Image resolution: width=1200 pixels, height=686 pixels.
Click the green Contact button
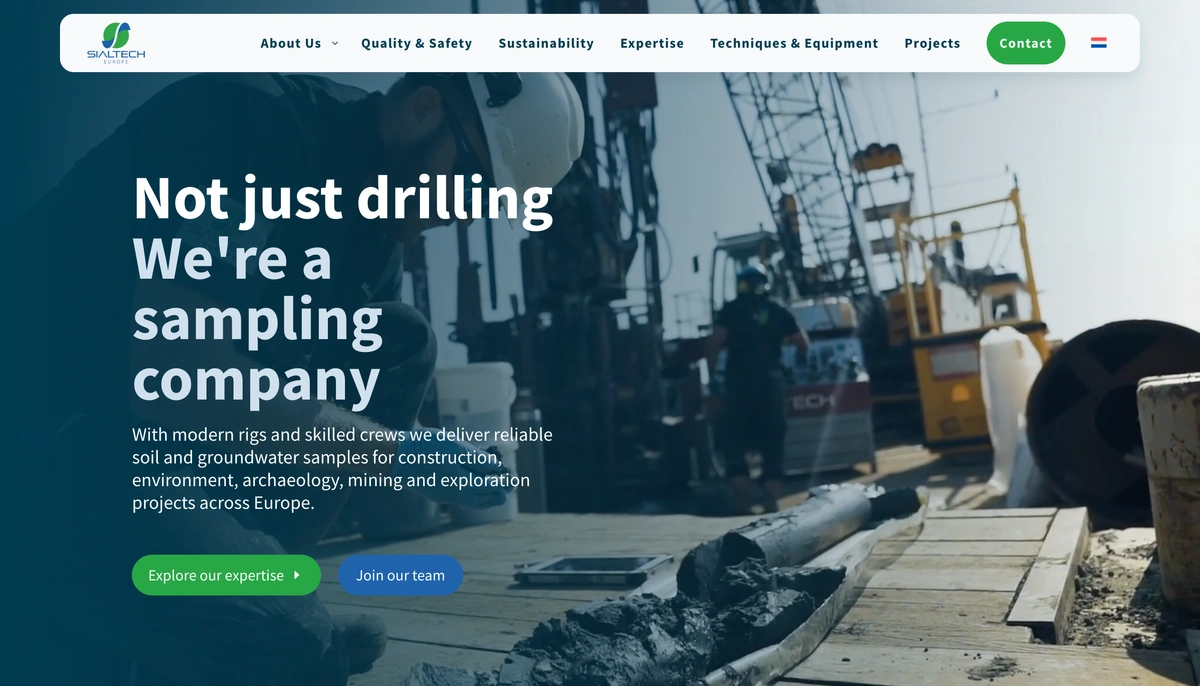click(x=1025, y=43)
